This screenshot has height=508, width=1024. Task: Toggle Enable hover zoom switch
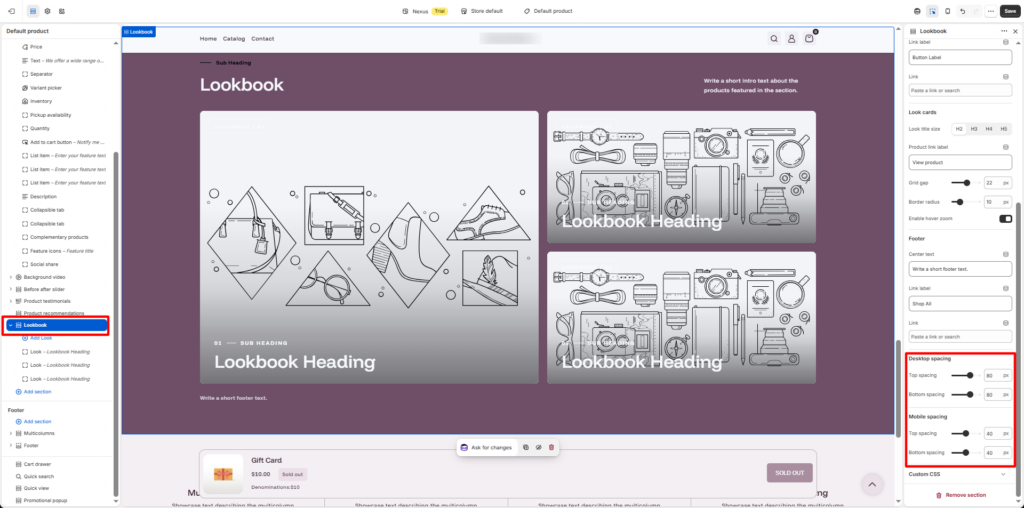click(1005, 219)
